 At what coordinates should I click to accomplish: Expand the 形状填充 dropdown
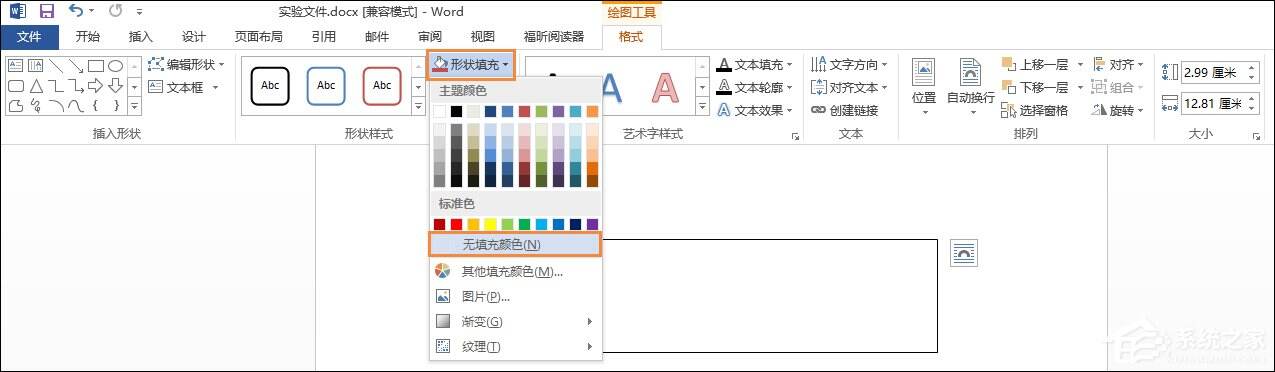(471, 64)
